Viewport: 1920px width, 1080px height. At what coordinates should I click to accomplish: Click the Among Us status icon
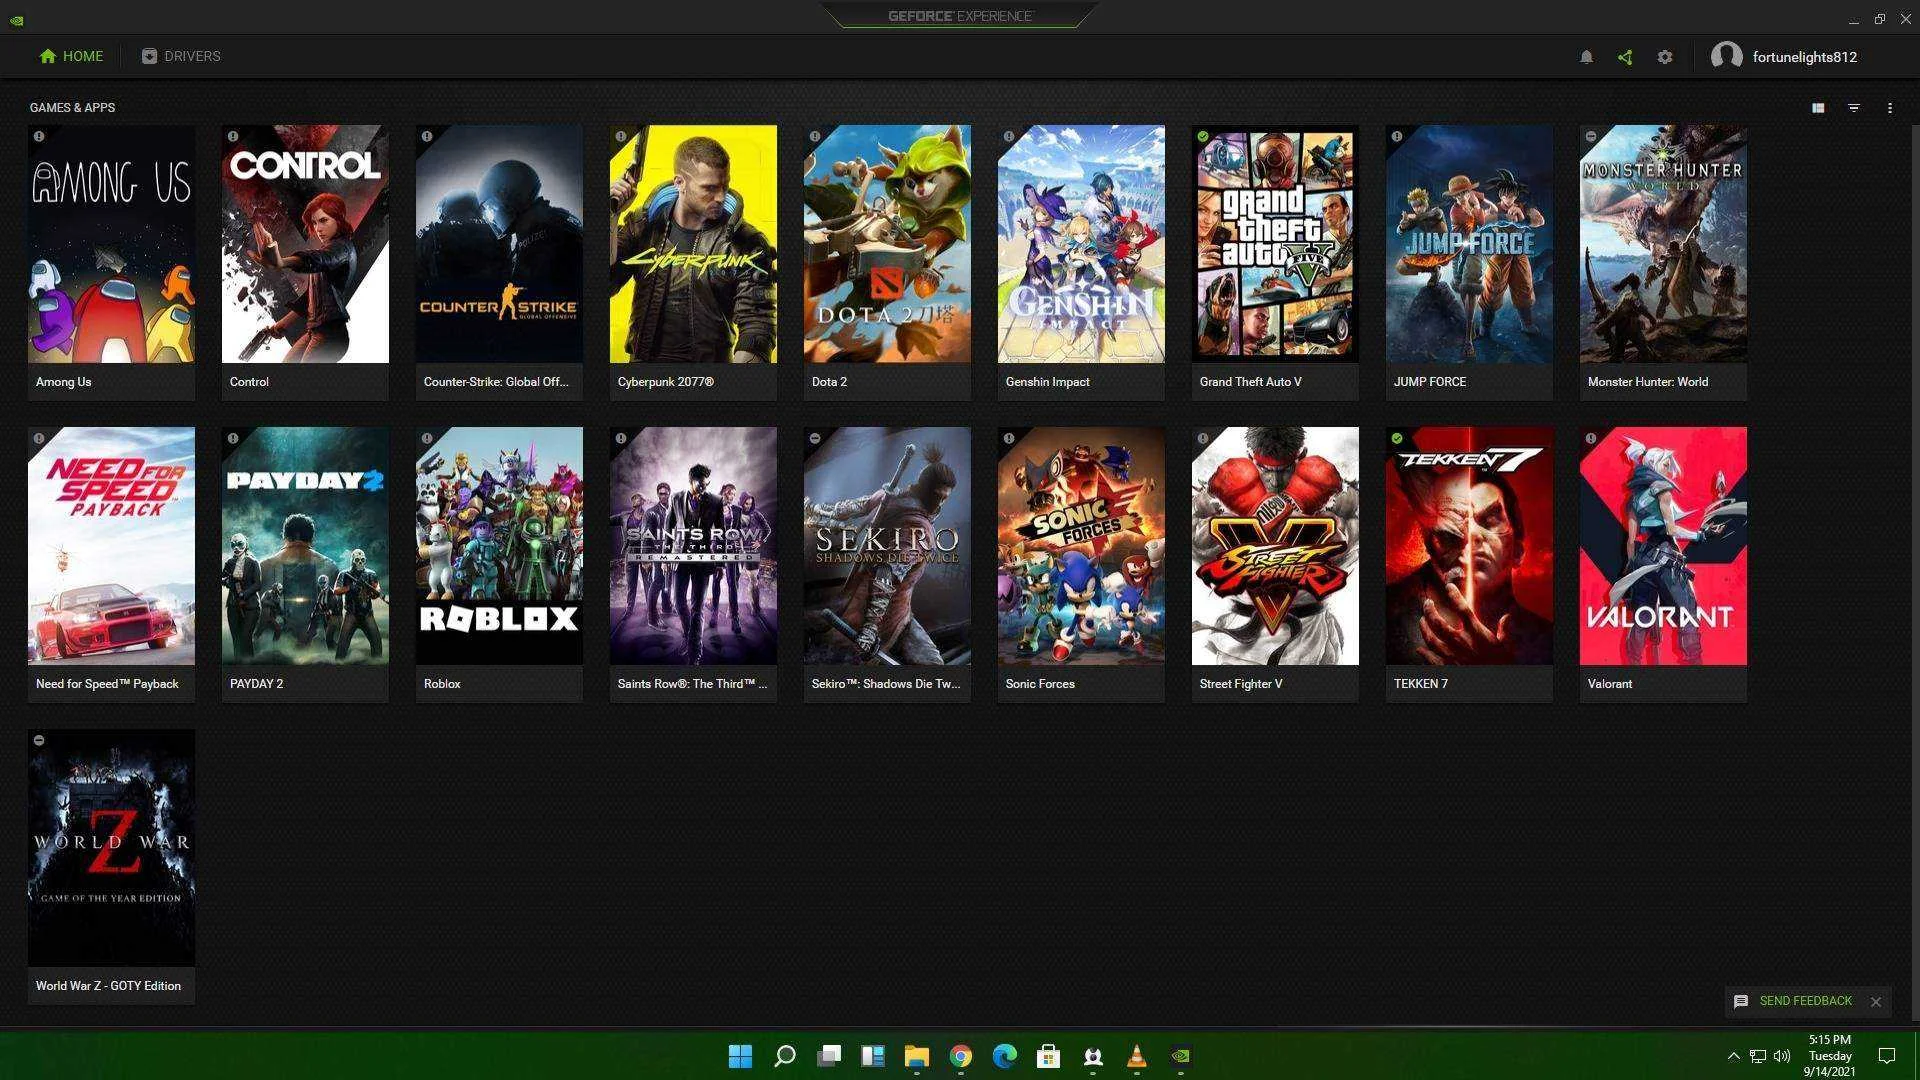(x=39, y=136)
